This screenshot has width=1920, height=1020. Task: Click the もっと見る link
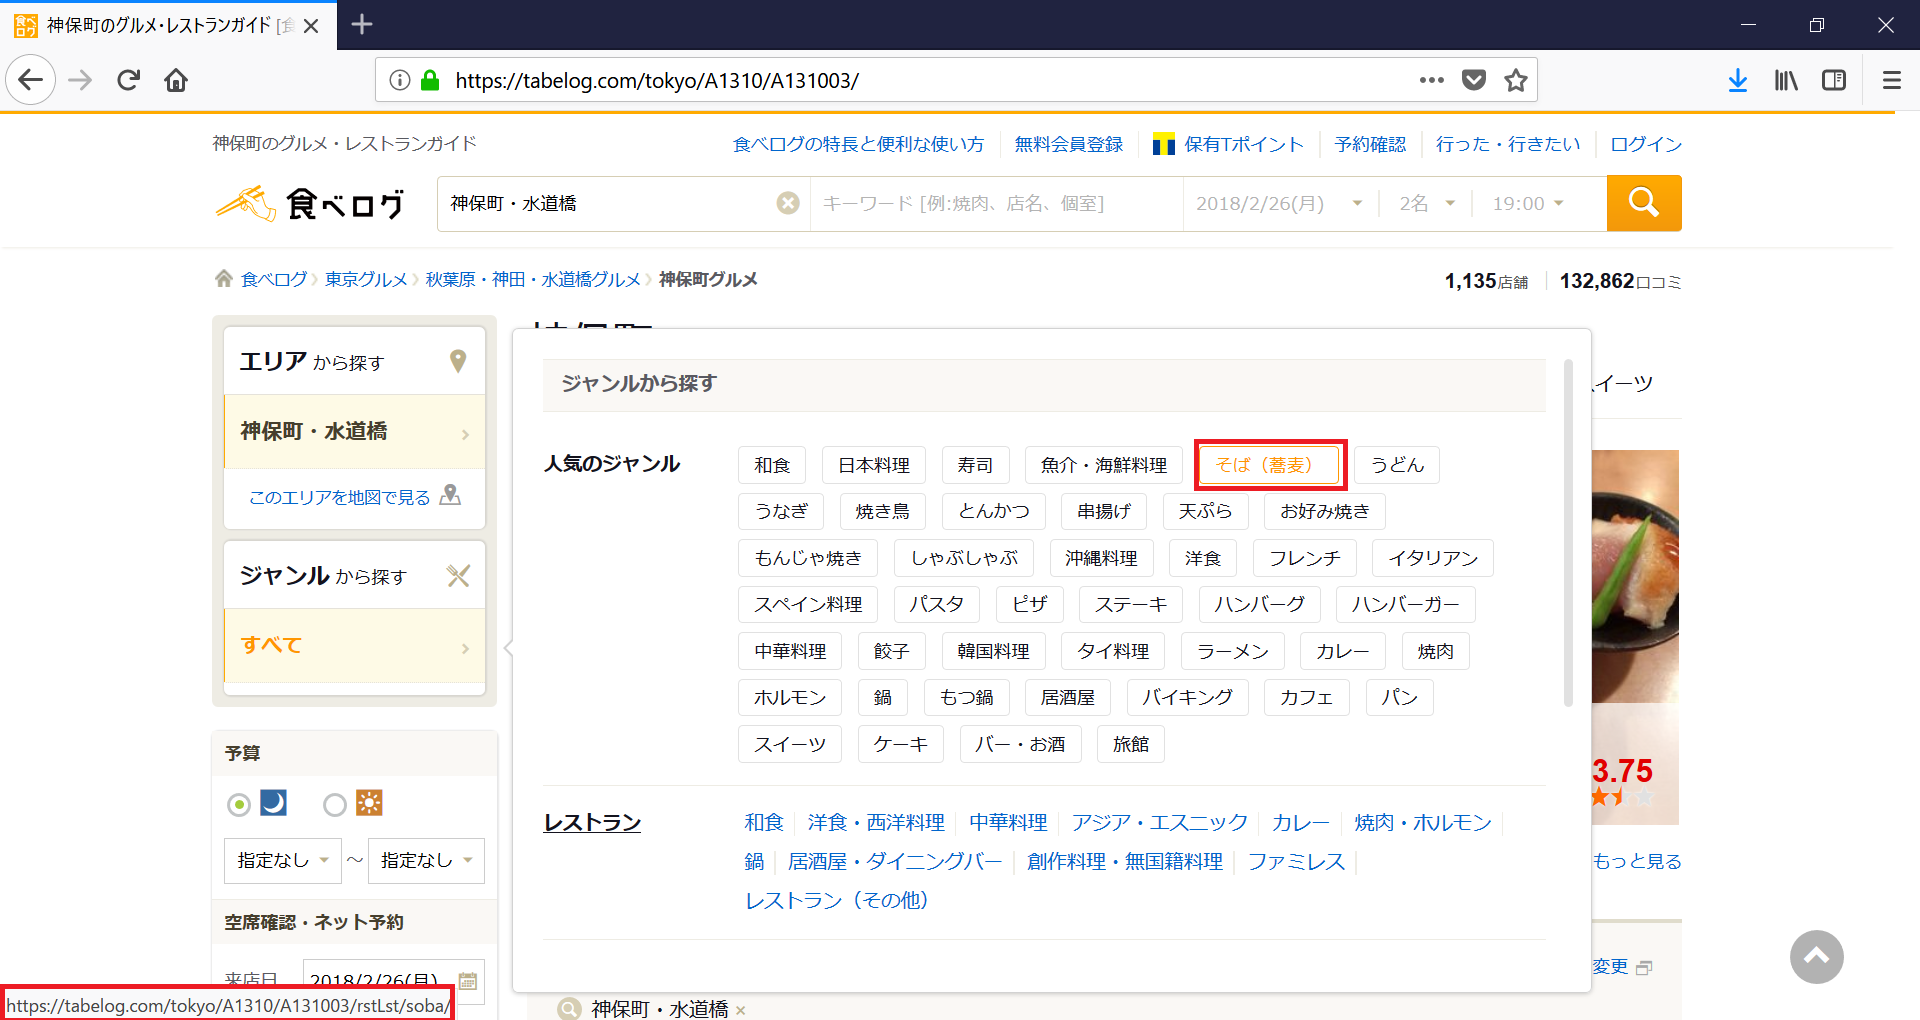(1637, 861)
